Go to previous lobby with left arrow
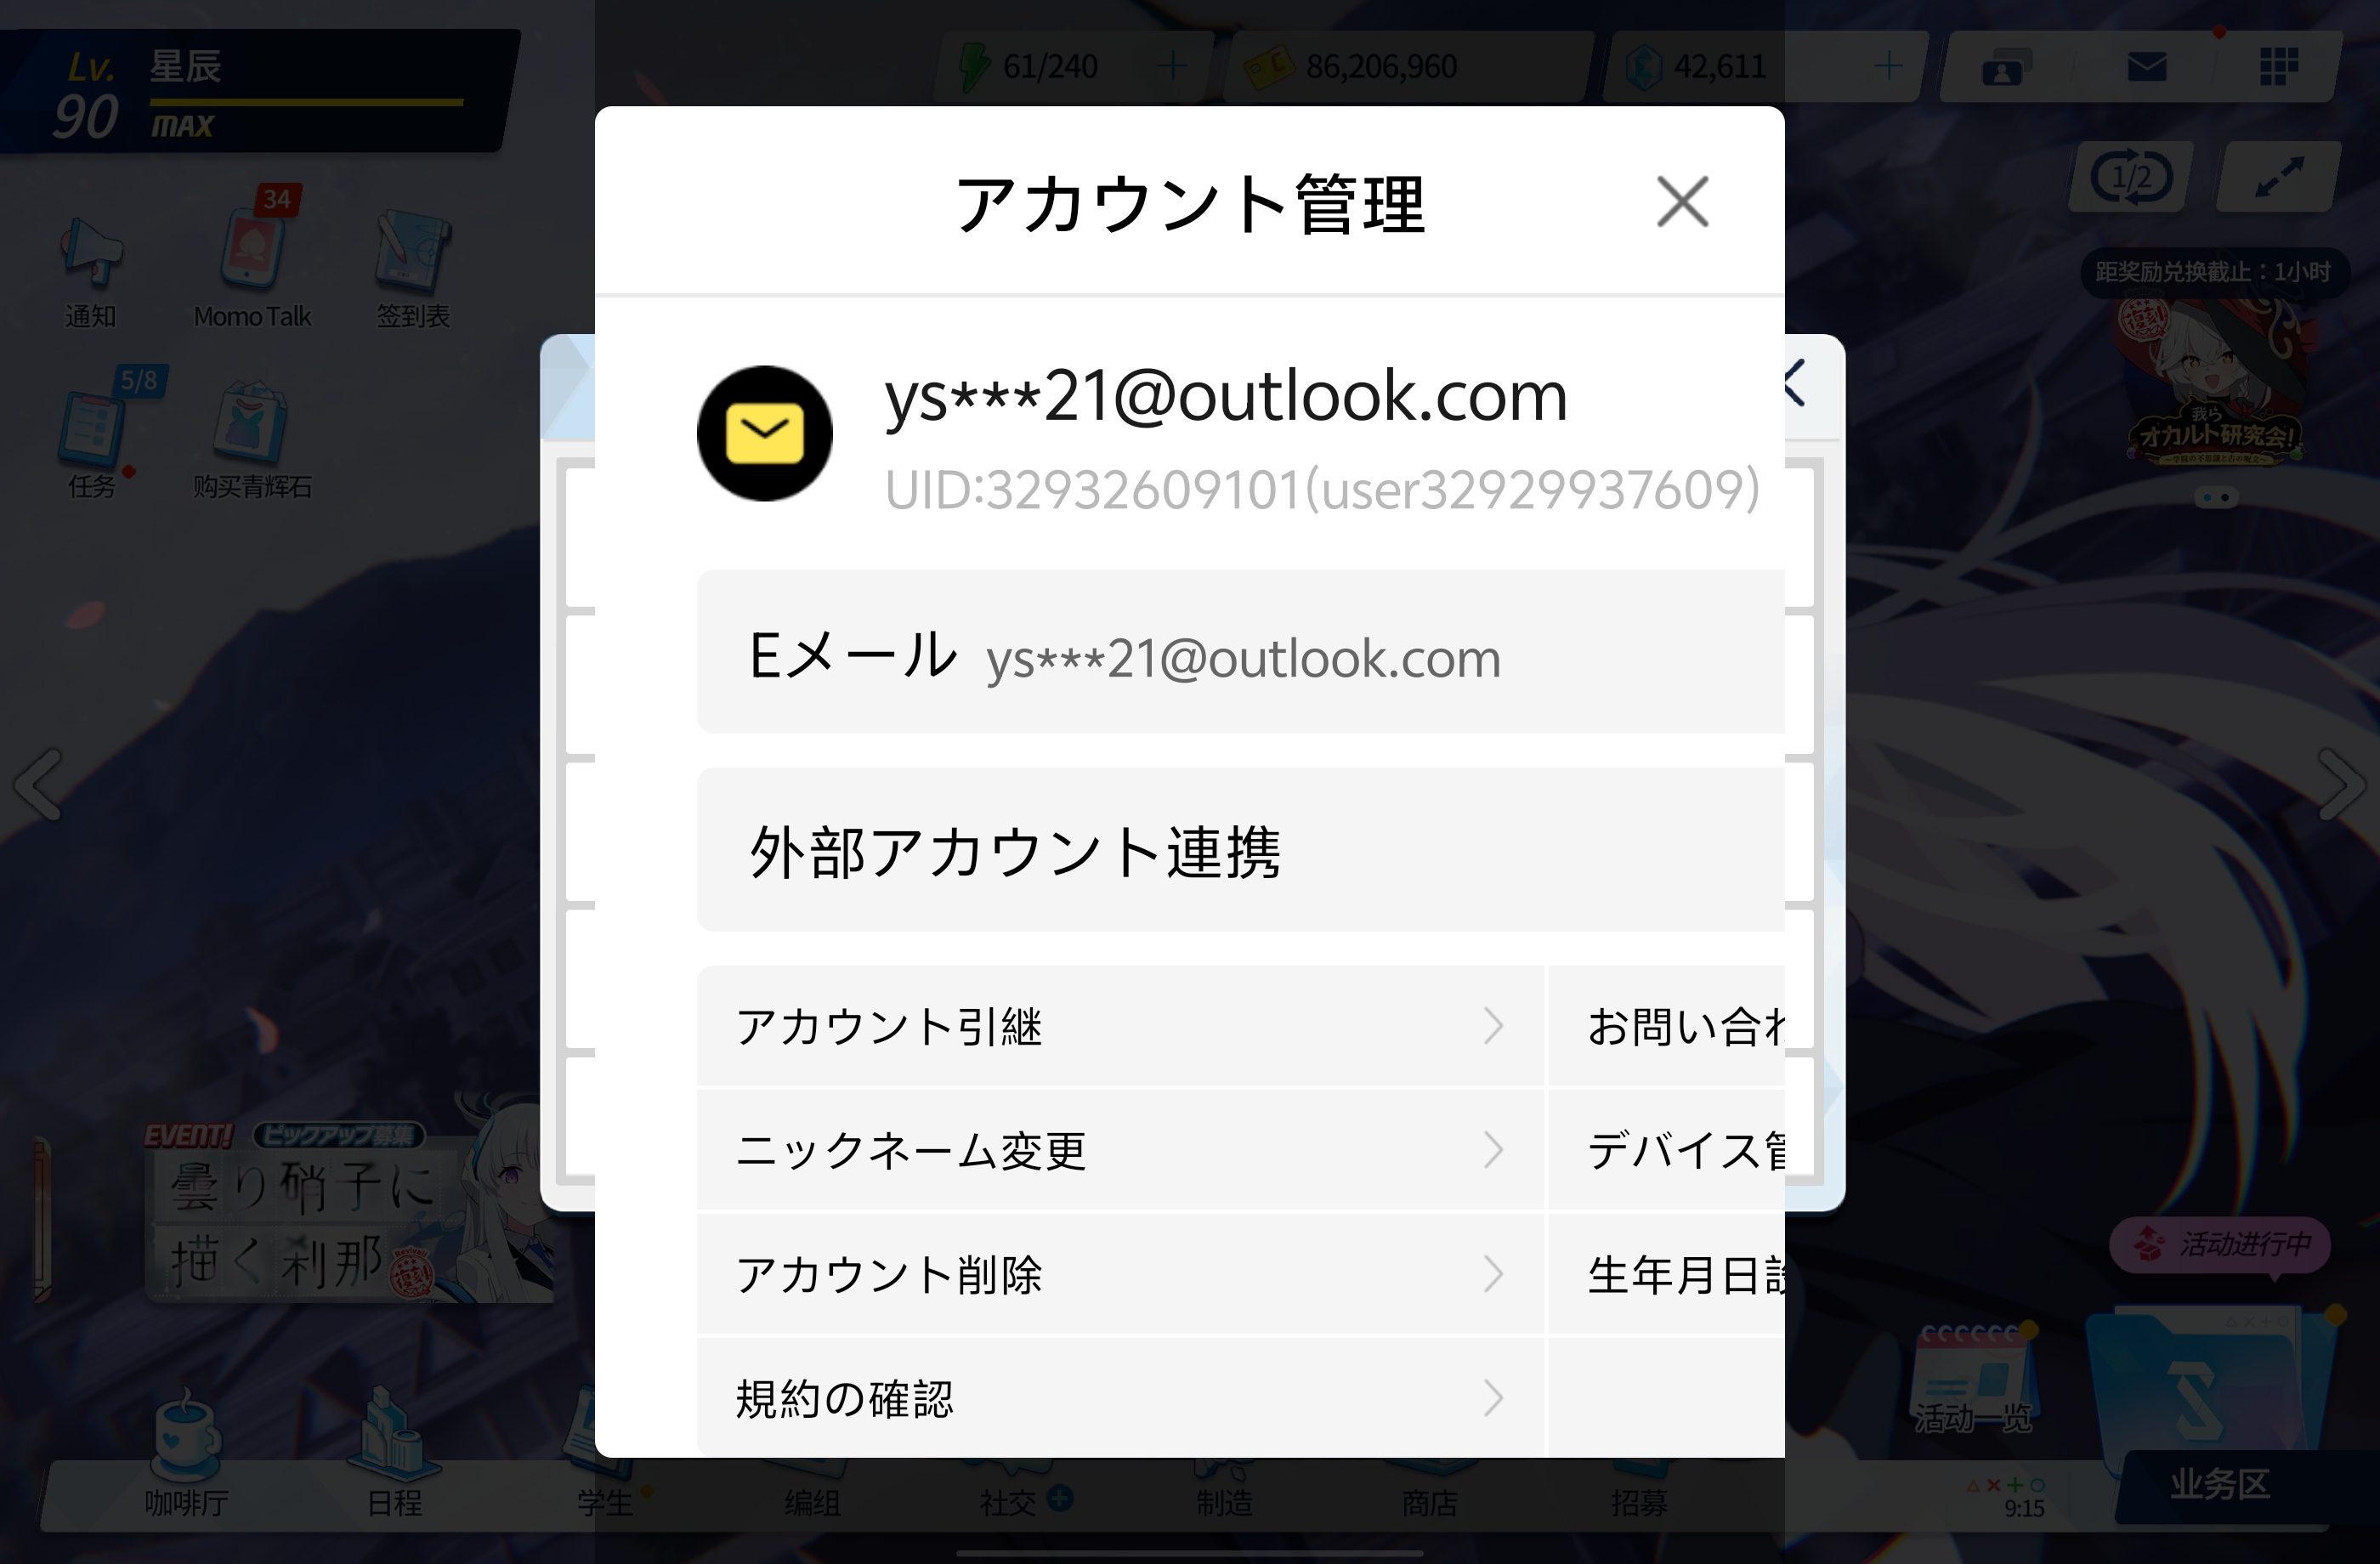Screen dimensions: 2380x1564 click(x=38, y=784)
